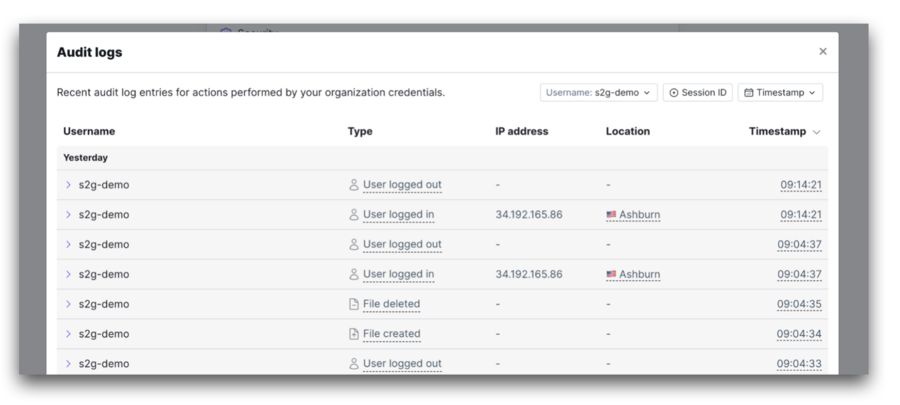Click the calendar icon in Timestamp filter
900x405 pixels.
coord(749,92)
